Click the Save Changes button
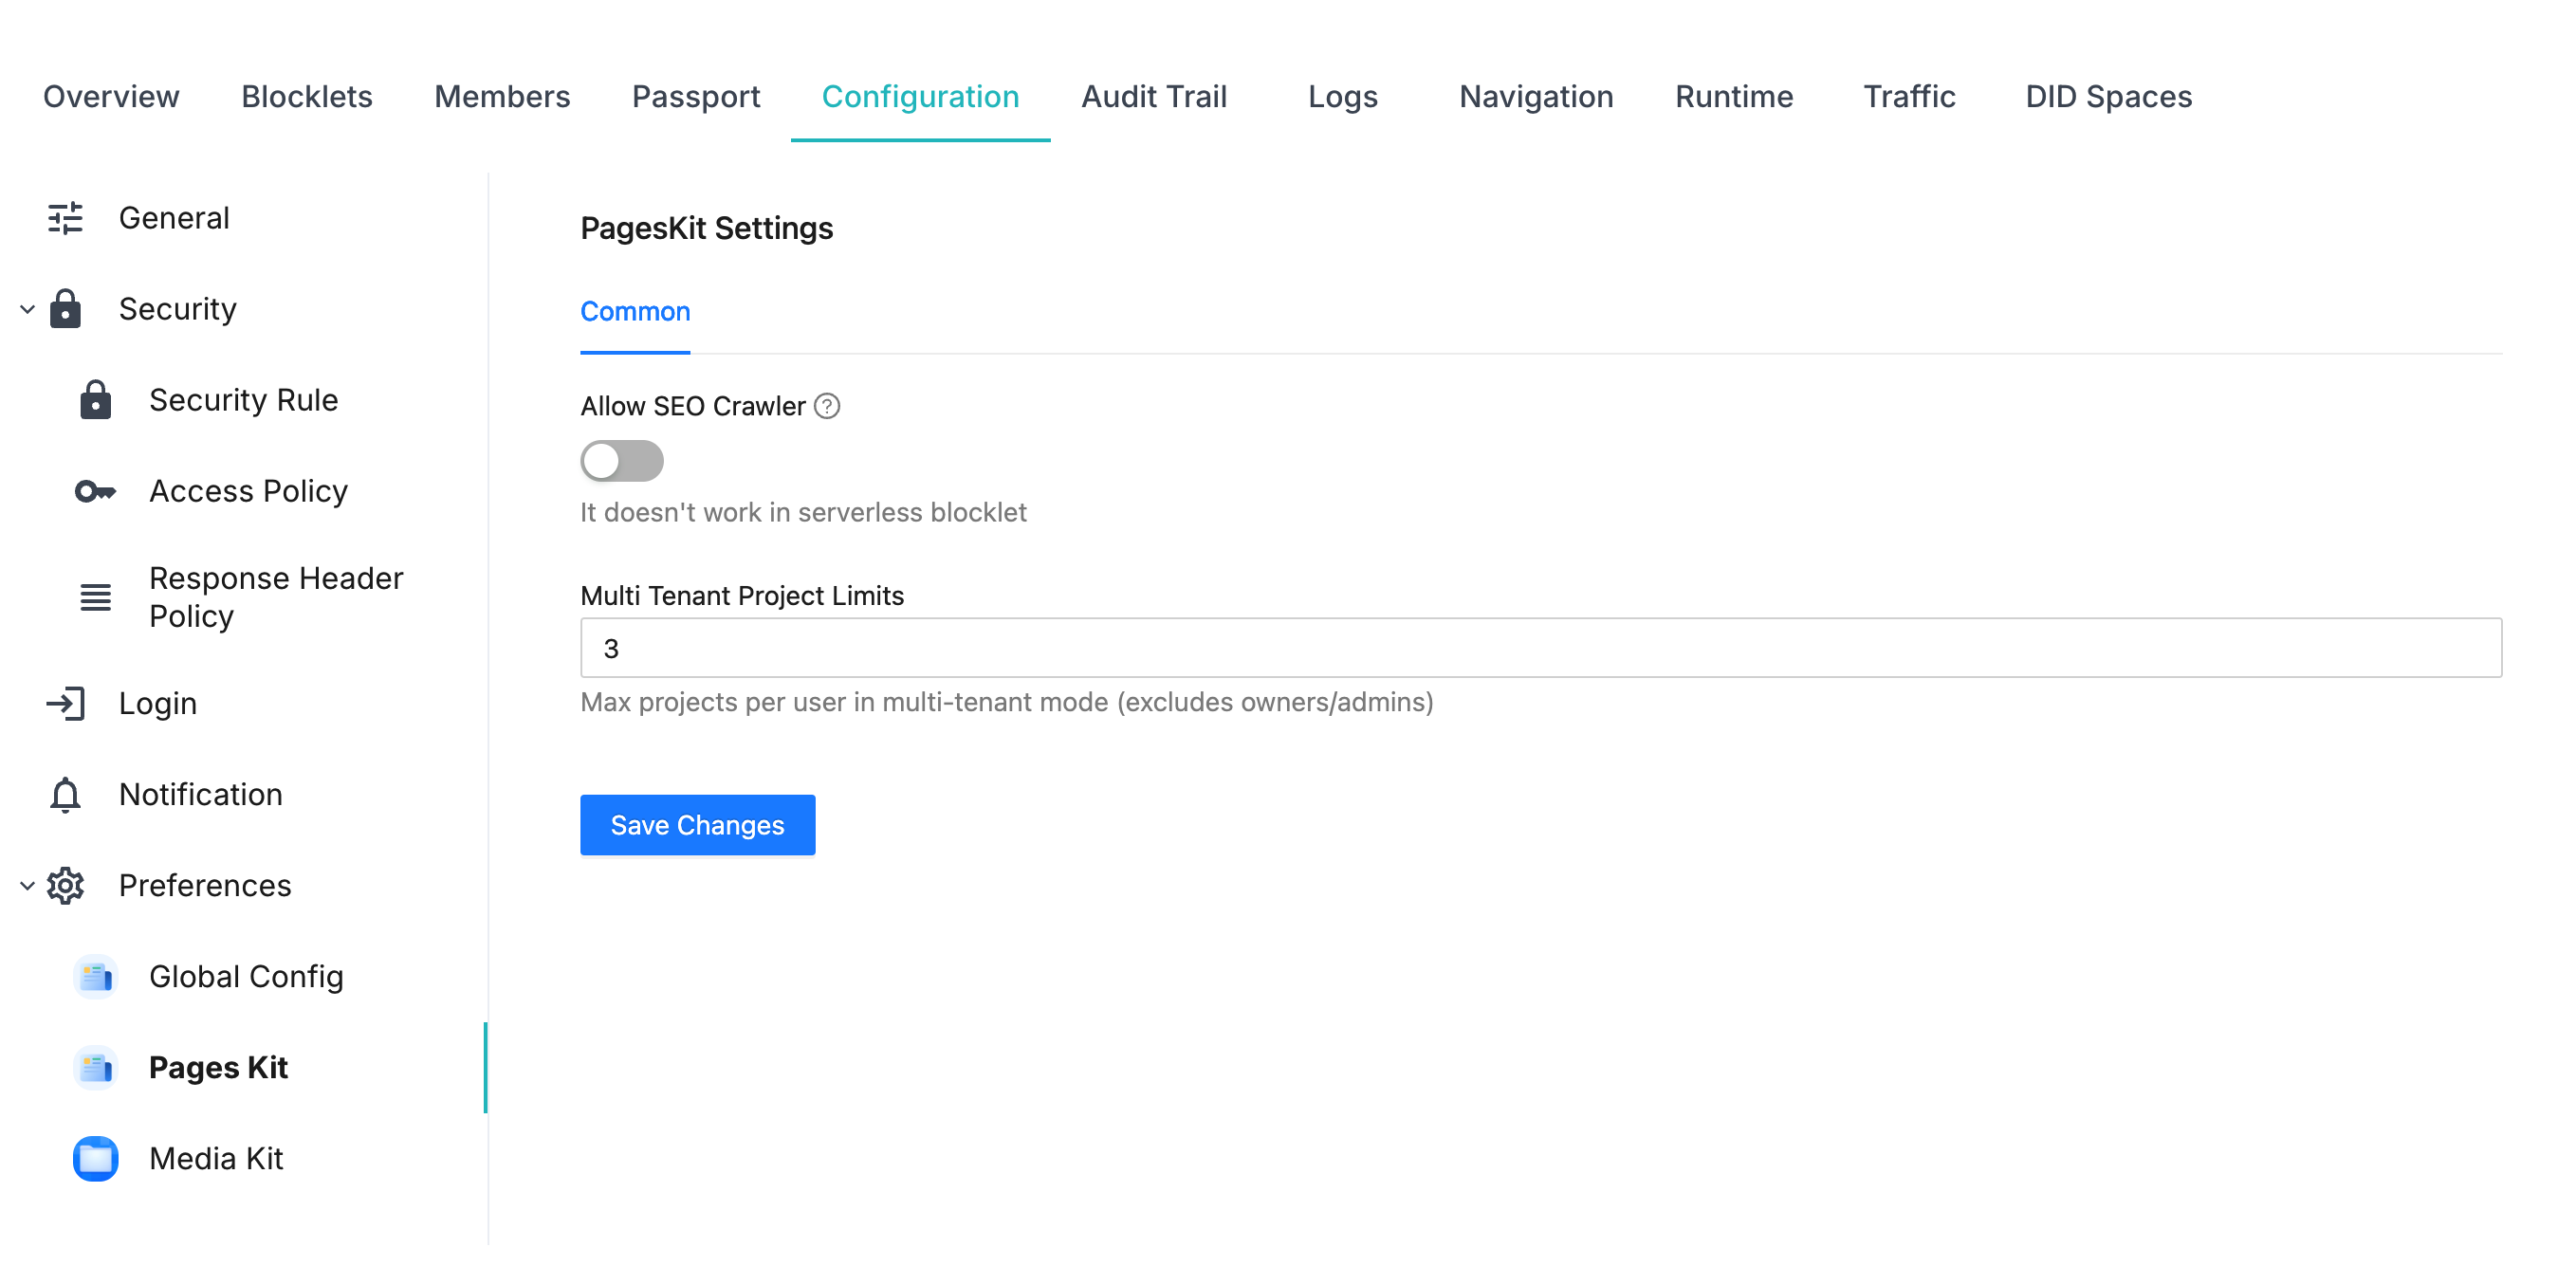2576x1284 pixels. 697,825
